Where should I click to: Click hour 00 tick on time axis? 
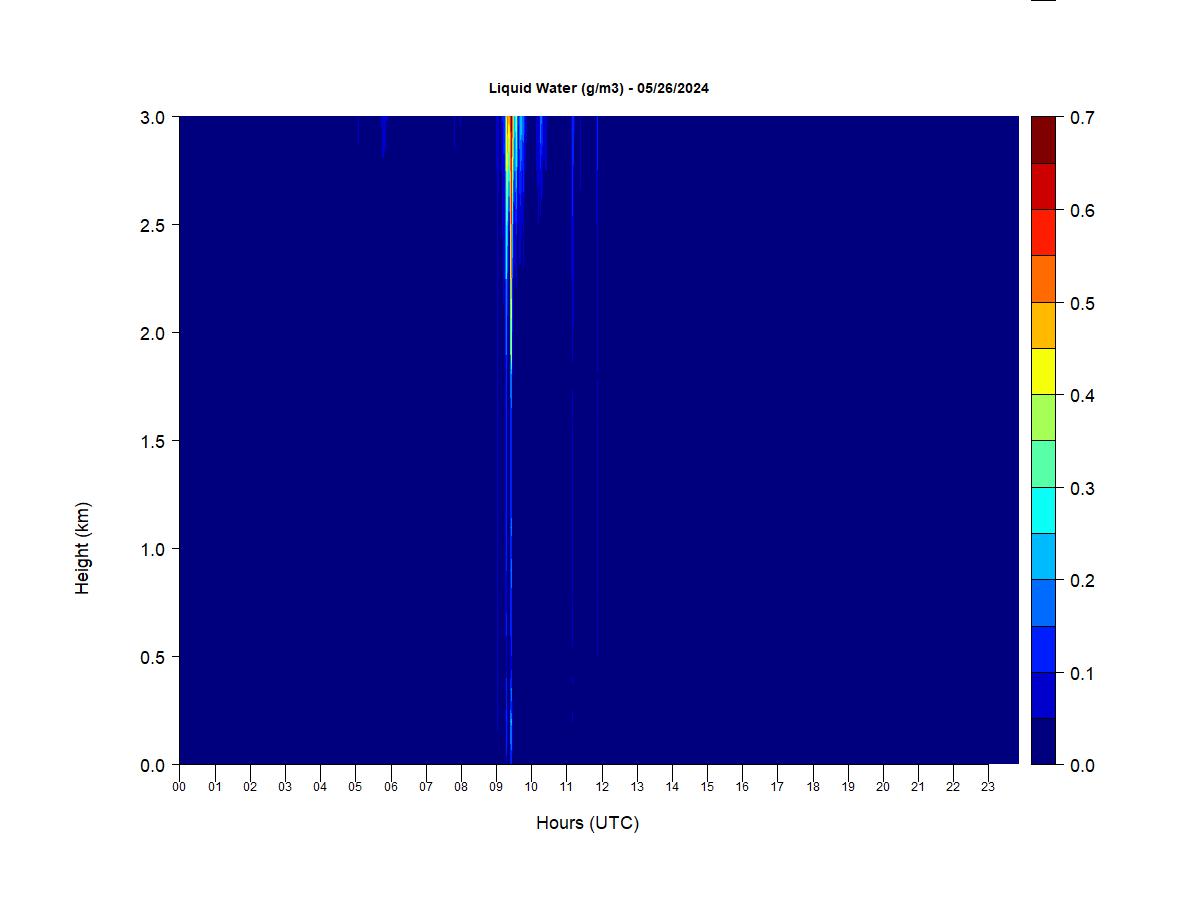point(179,786)
